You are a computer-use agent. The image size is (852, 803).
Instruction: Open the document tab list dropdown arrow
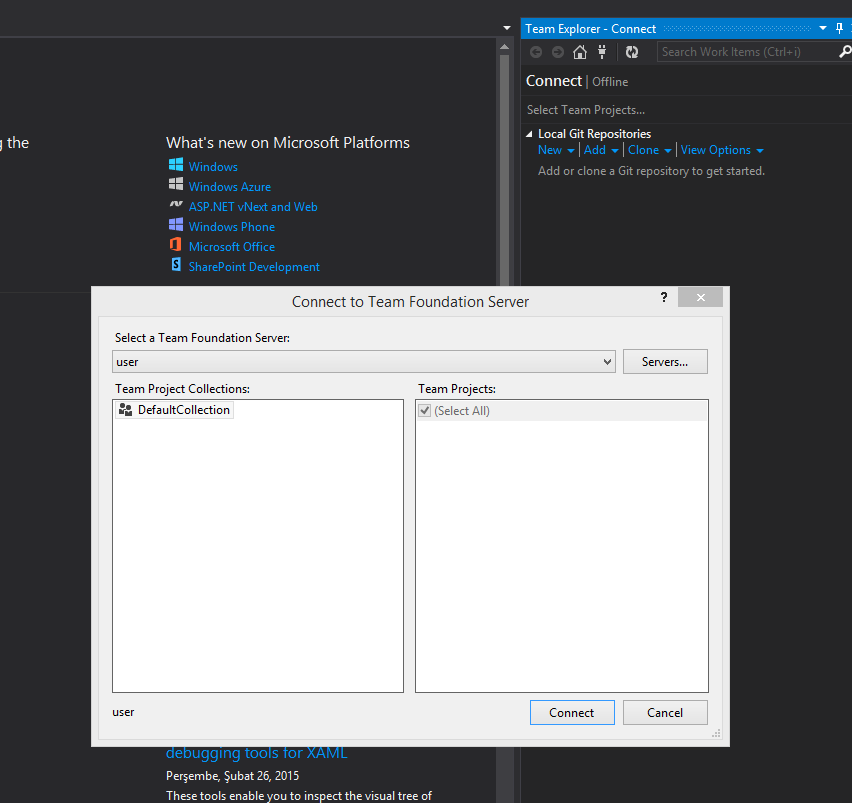pos(506,28)
